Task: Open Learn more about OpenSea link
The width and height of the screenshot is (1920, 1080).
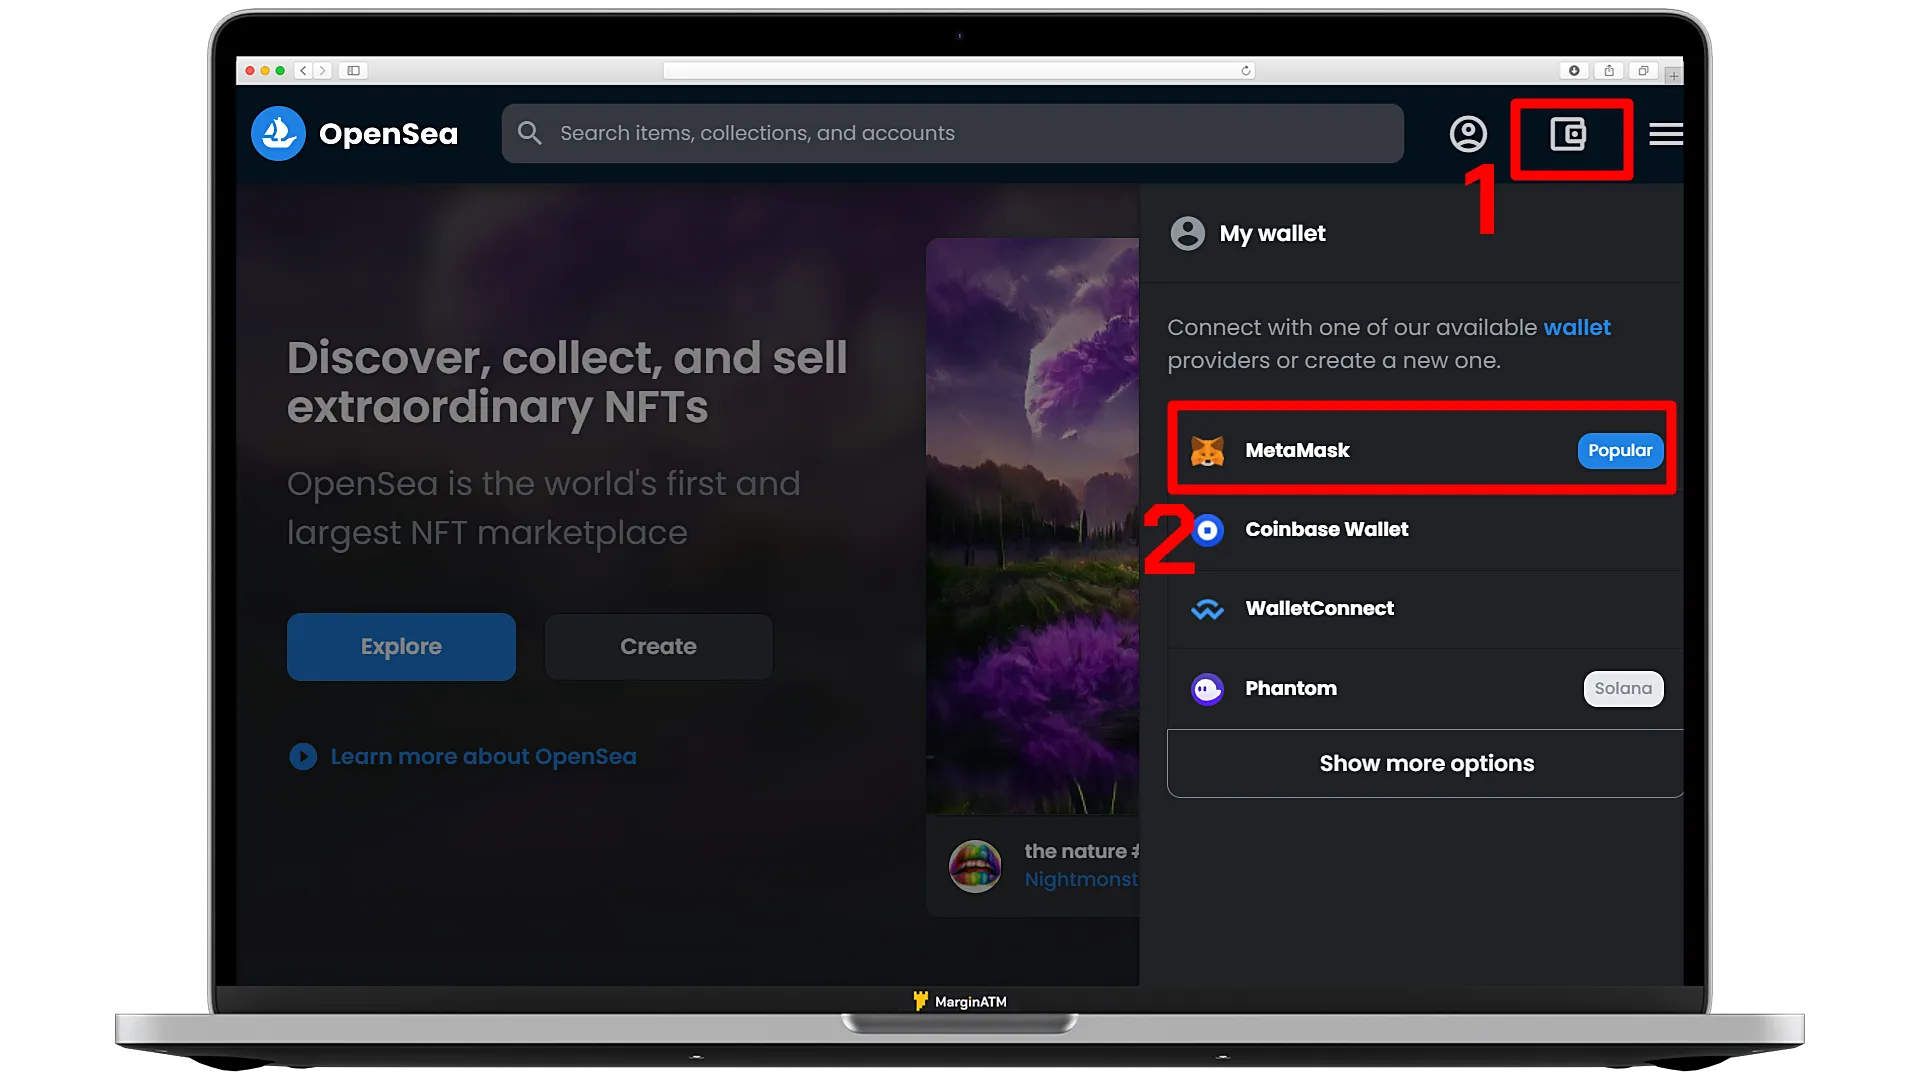Action: point(483,757)
